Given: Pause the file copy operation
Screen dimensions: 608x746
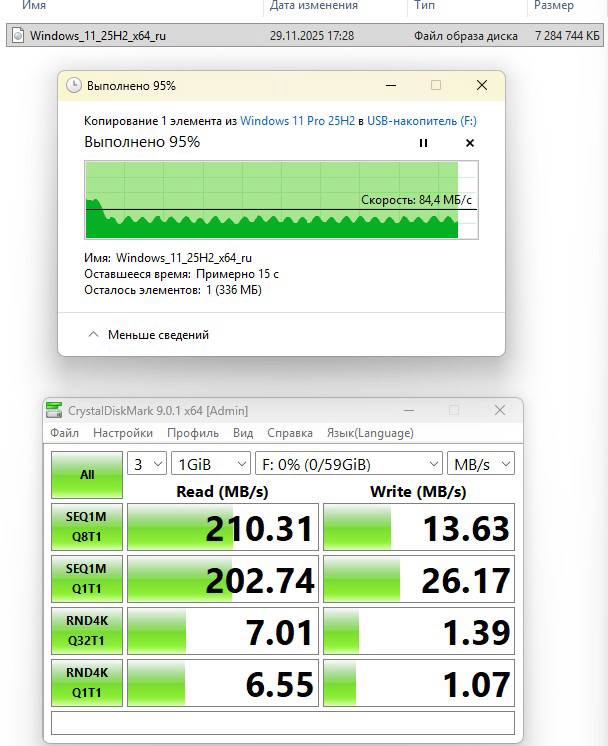Looking at the screenshot, I should coord(423,143).
